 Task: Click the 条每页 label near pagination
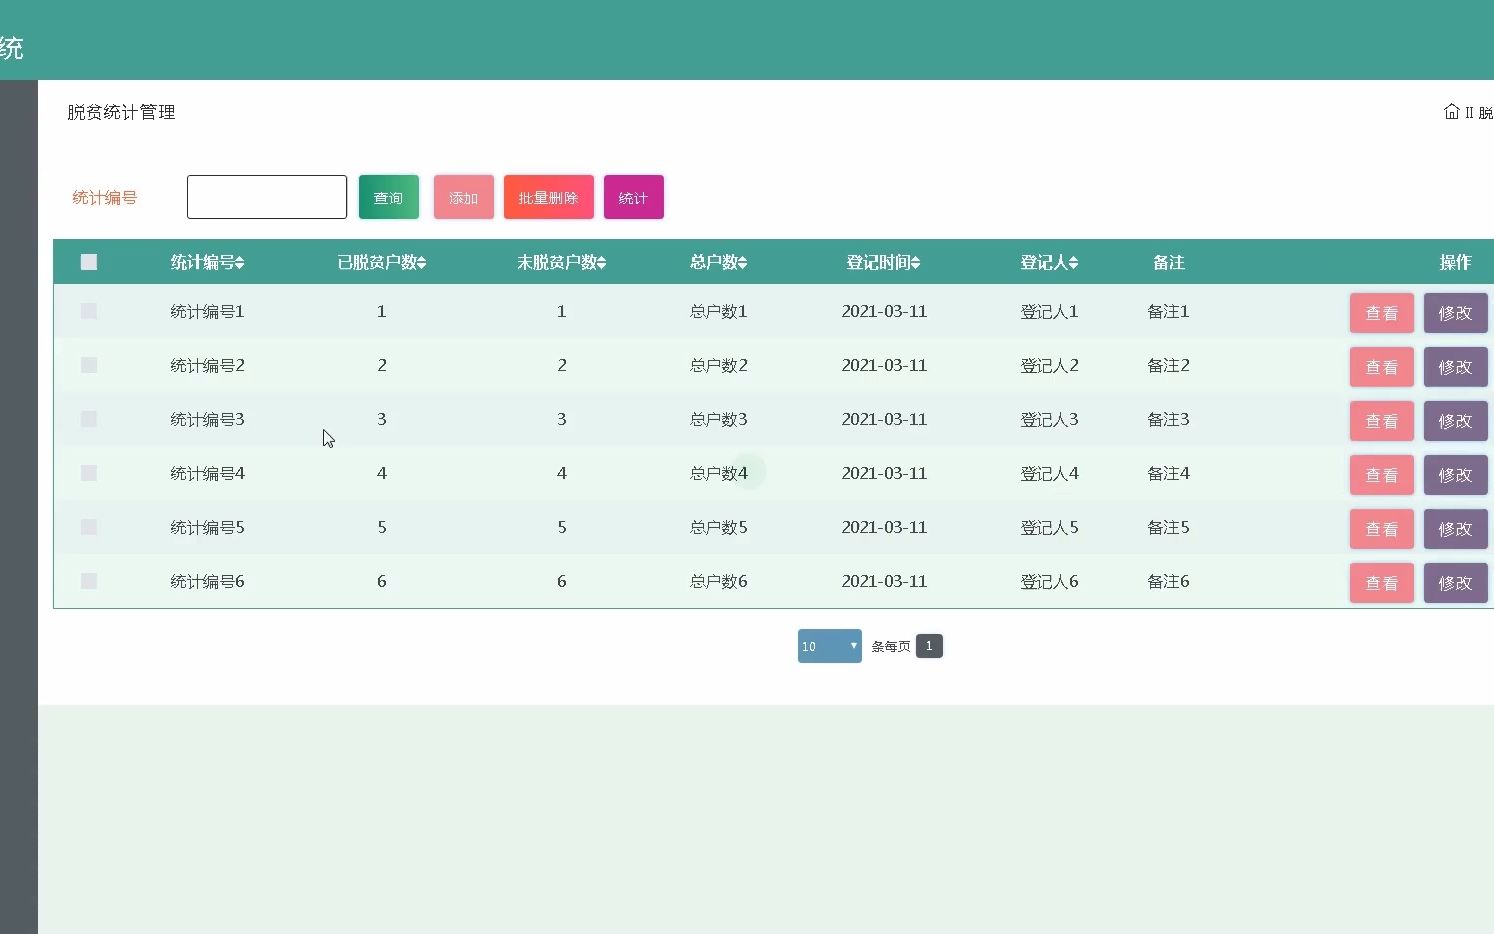click(891, 646)
